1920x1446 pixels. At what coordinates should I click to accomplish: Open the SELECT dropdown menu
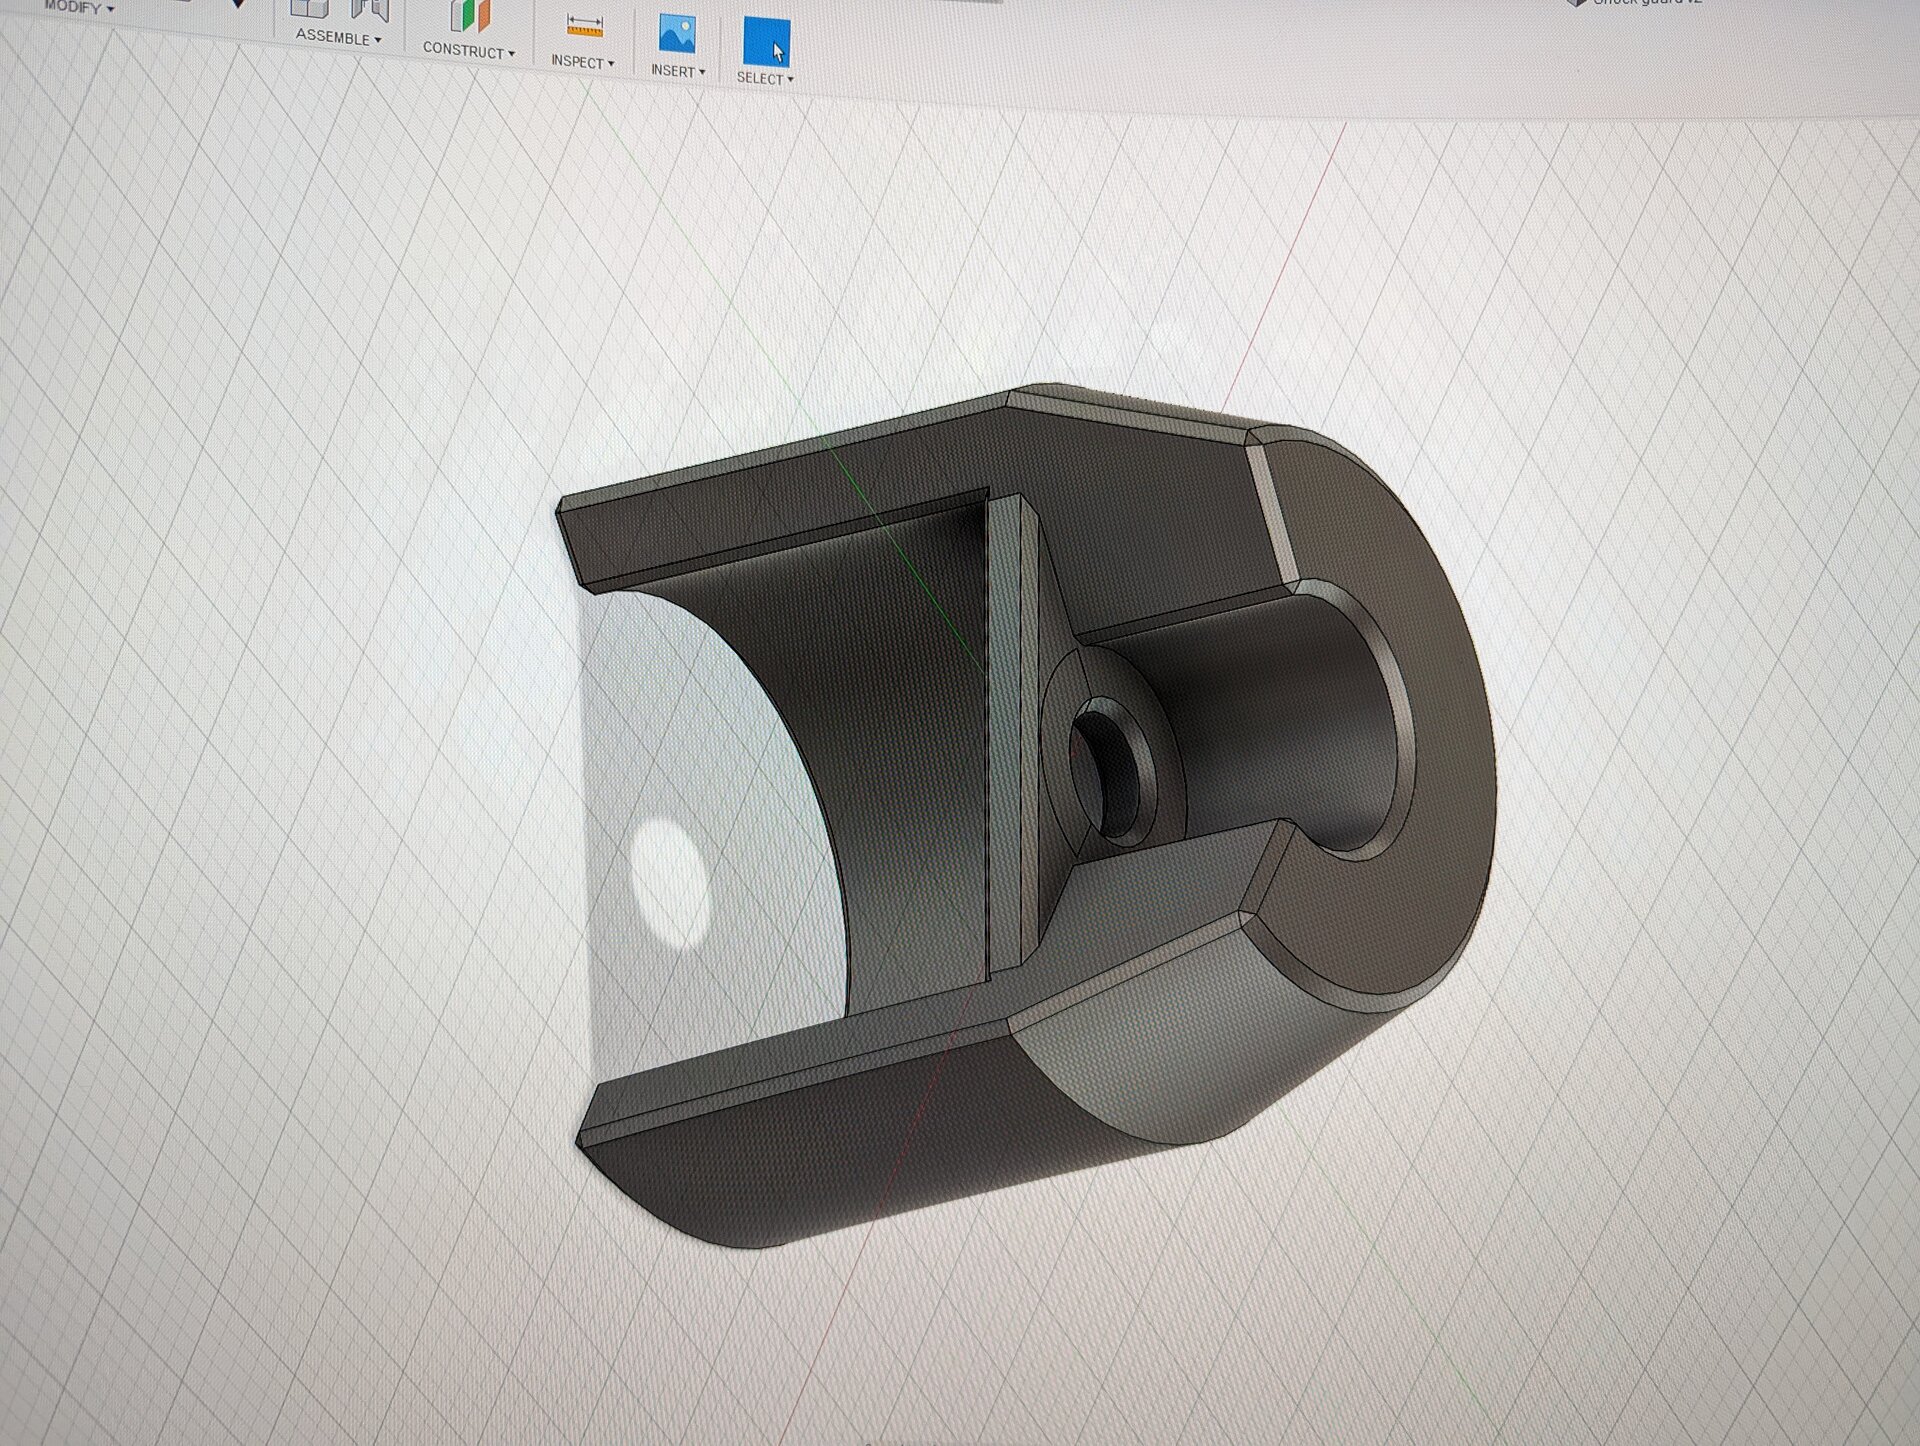(765, 78)
